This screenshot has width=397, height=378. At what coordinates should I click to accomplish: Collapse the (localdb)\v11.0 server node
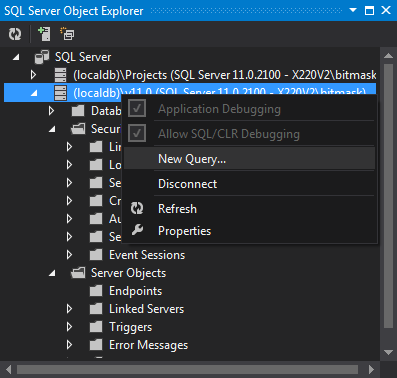(x=34, y=94)
